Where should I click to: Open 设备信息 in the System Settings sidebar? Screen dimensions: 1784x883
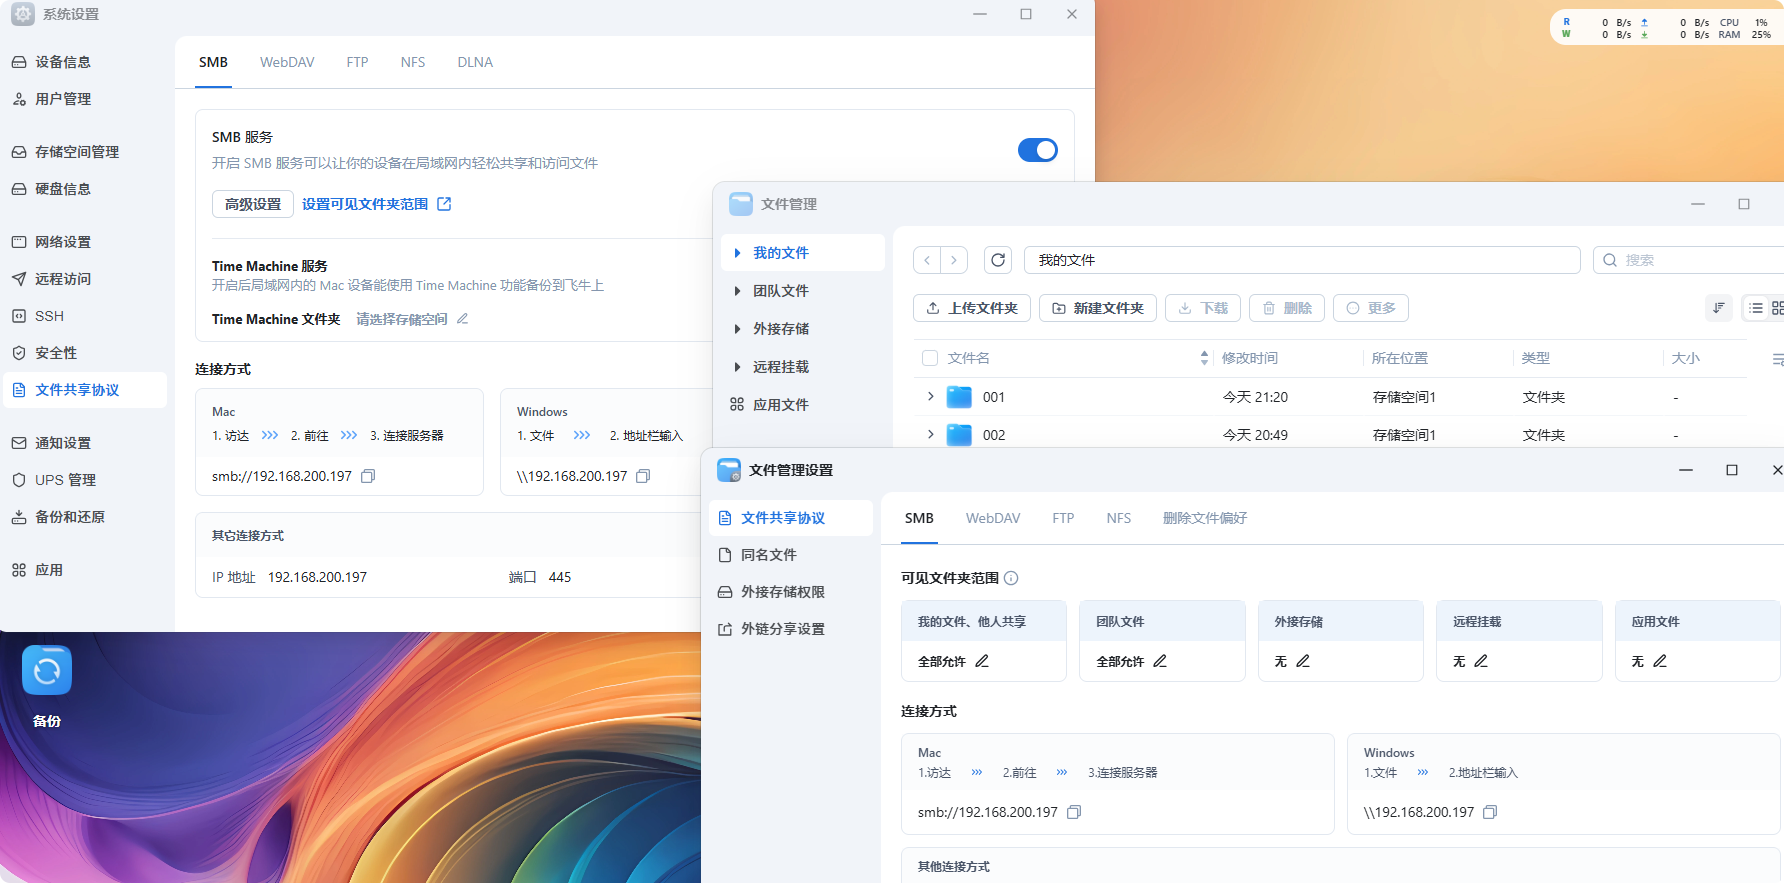pos(85,62)
